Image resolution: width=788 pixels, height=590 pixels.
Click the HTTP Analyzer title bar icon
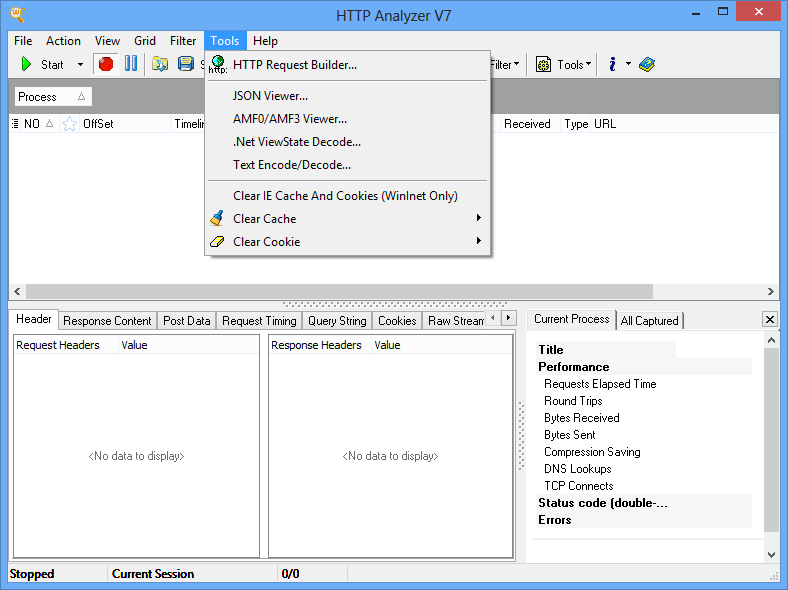point(18,14)
